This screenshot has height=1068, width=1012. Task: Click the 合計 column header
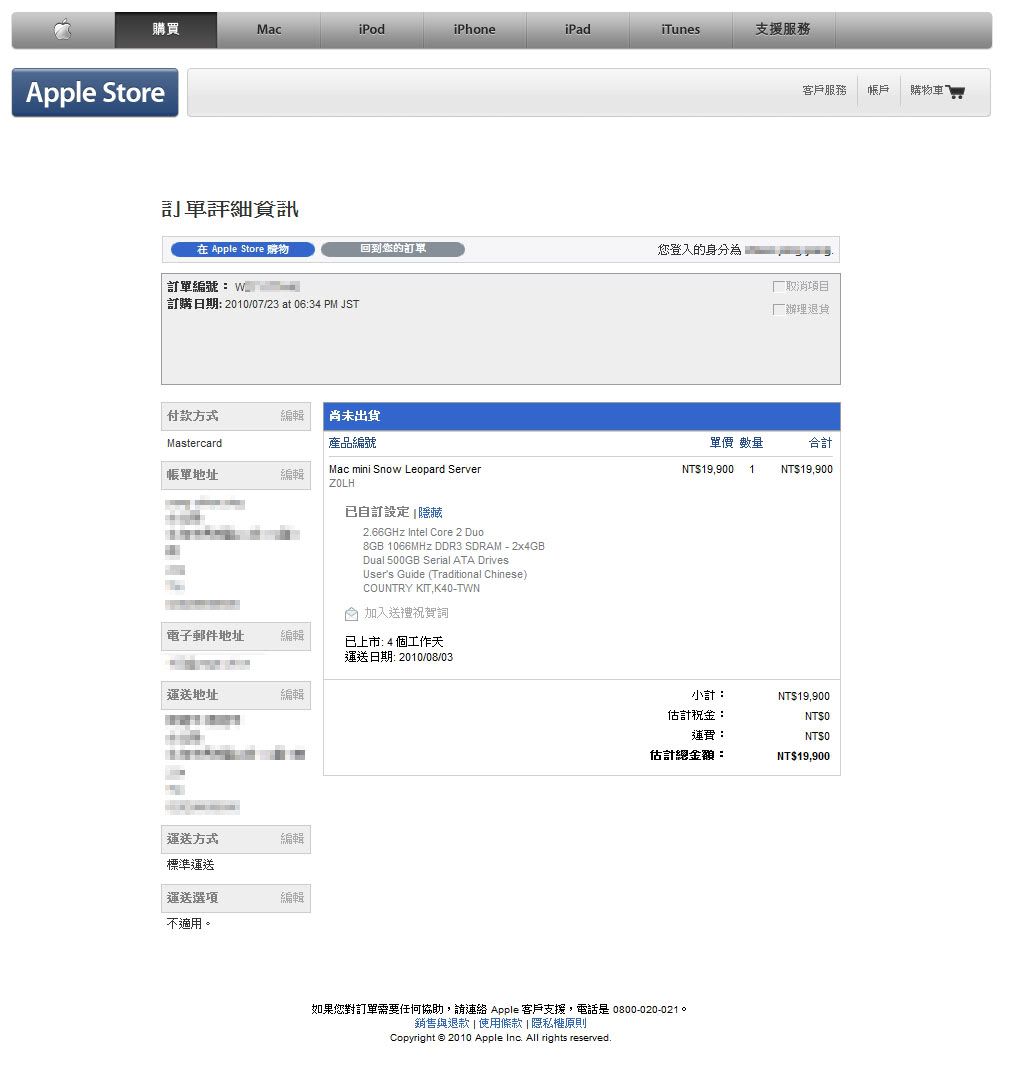pyautogui.click(x=821, y=443)
